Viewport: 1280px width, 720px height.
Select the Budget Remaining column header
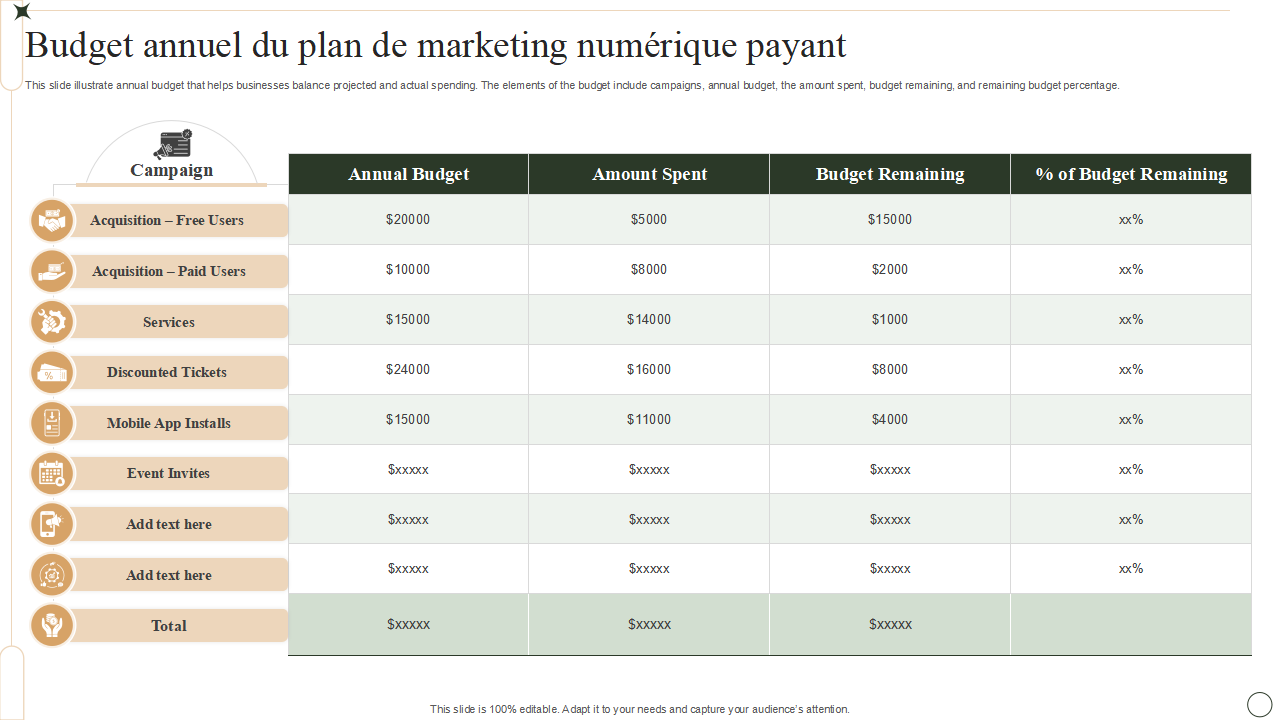(890, 174)
